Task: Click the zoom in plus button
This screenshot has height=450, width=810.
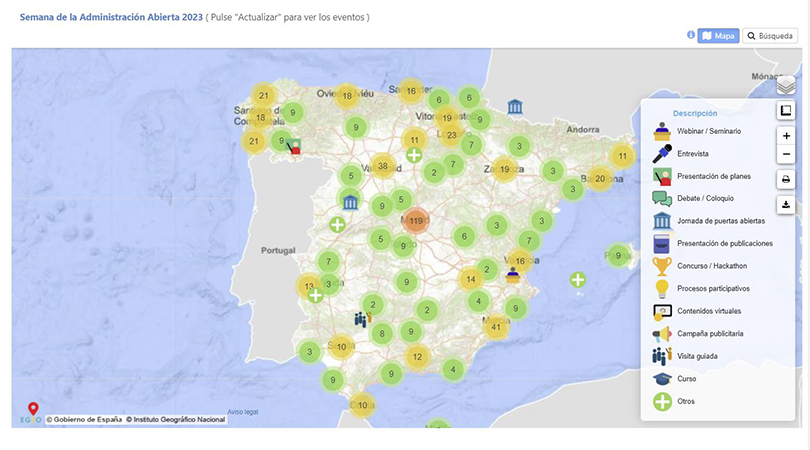Action: point(786,135)
